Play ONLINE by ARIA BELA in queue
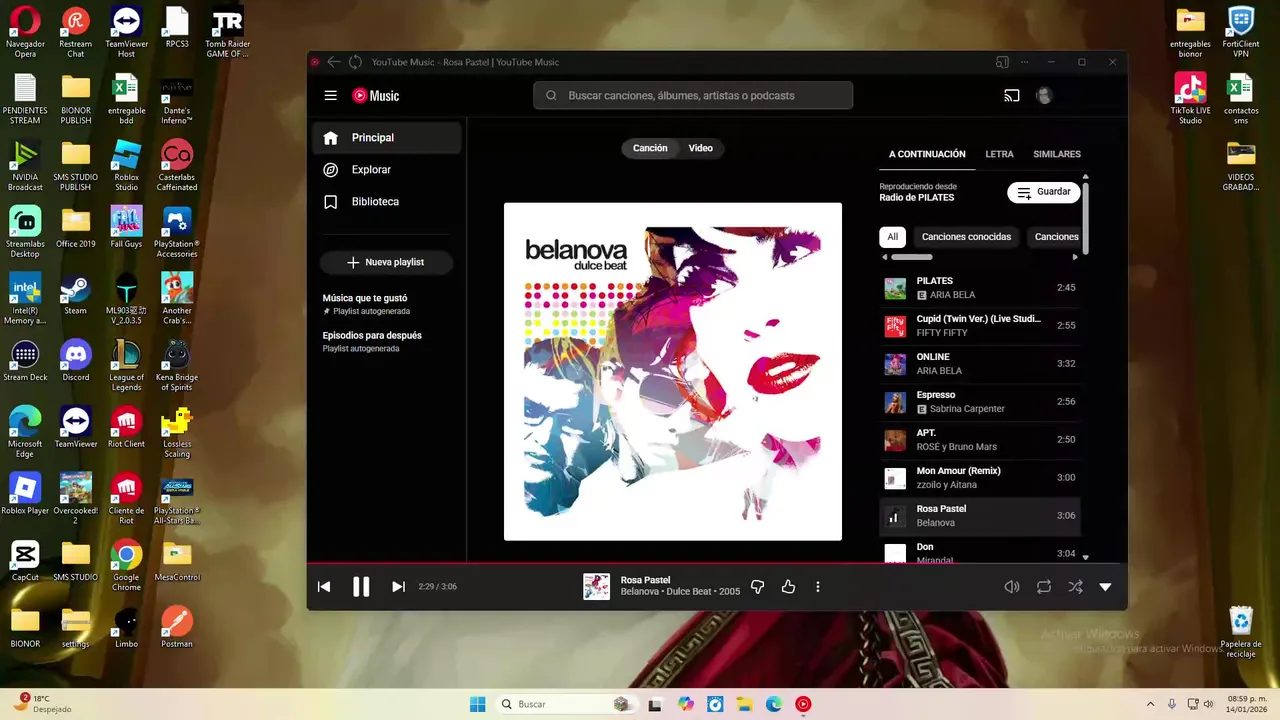 pos(980,364)
